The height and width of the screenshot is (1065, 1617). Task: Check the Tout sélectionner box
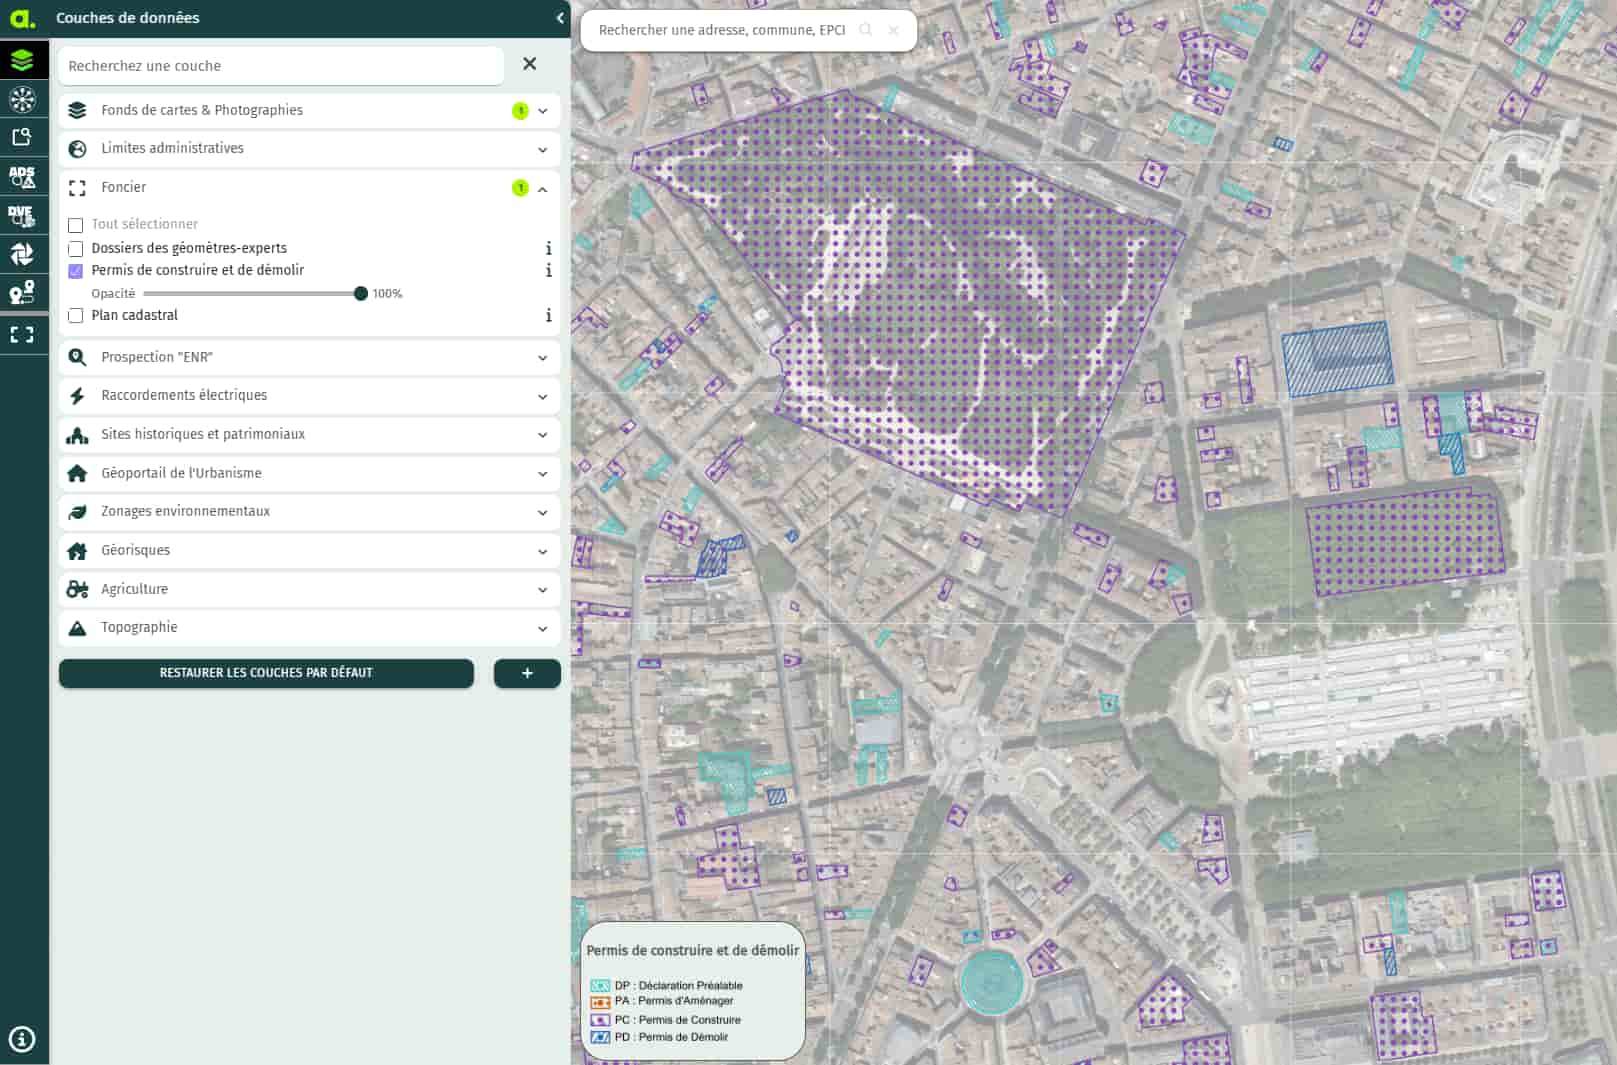click(76, 225)
